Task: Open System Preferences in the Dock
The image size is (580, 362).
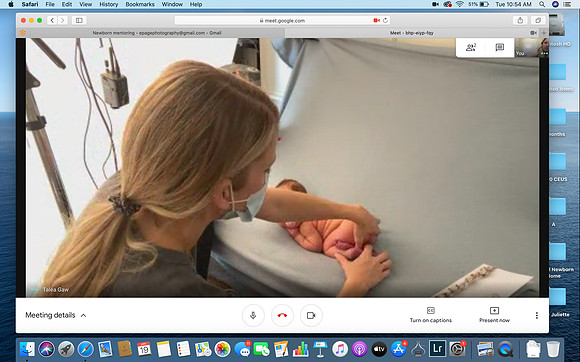Action: [x=457, y=349]
